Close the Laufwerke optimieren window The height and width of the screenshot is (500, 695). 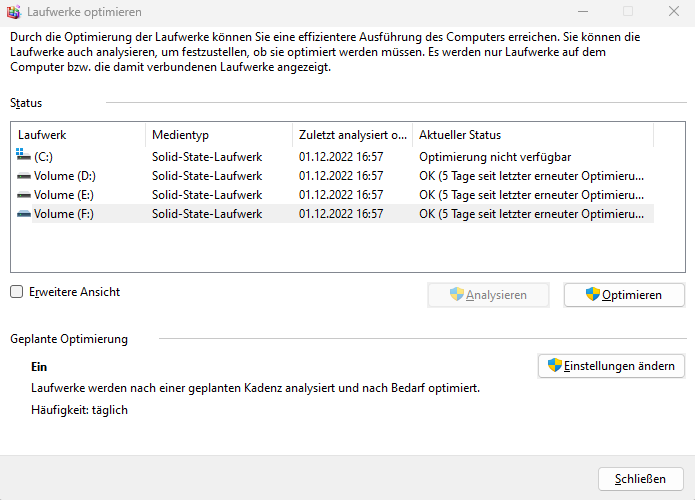(674, 12)
